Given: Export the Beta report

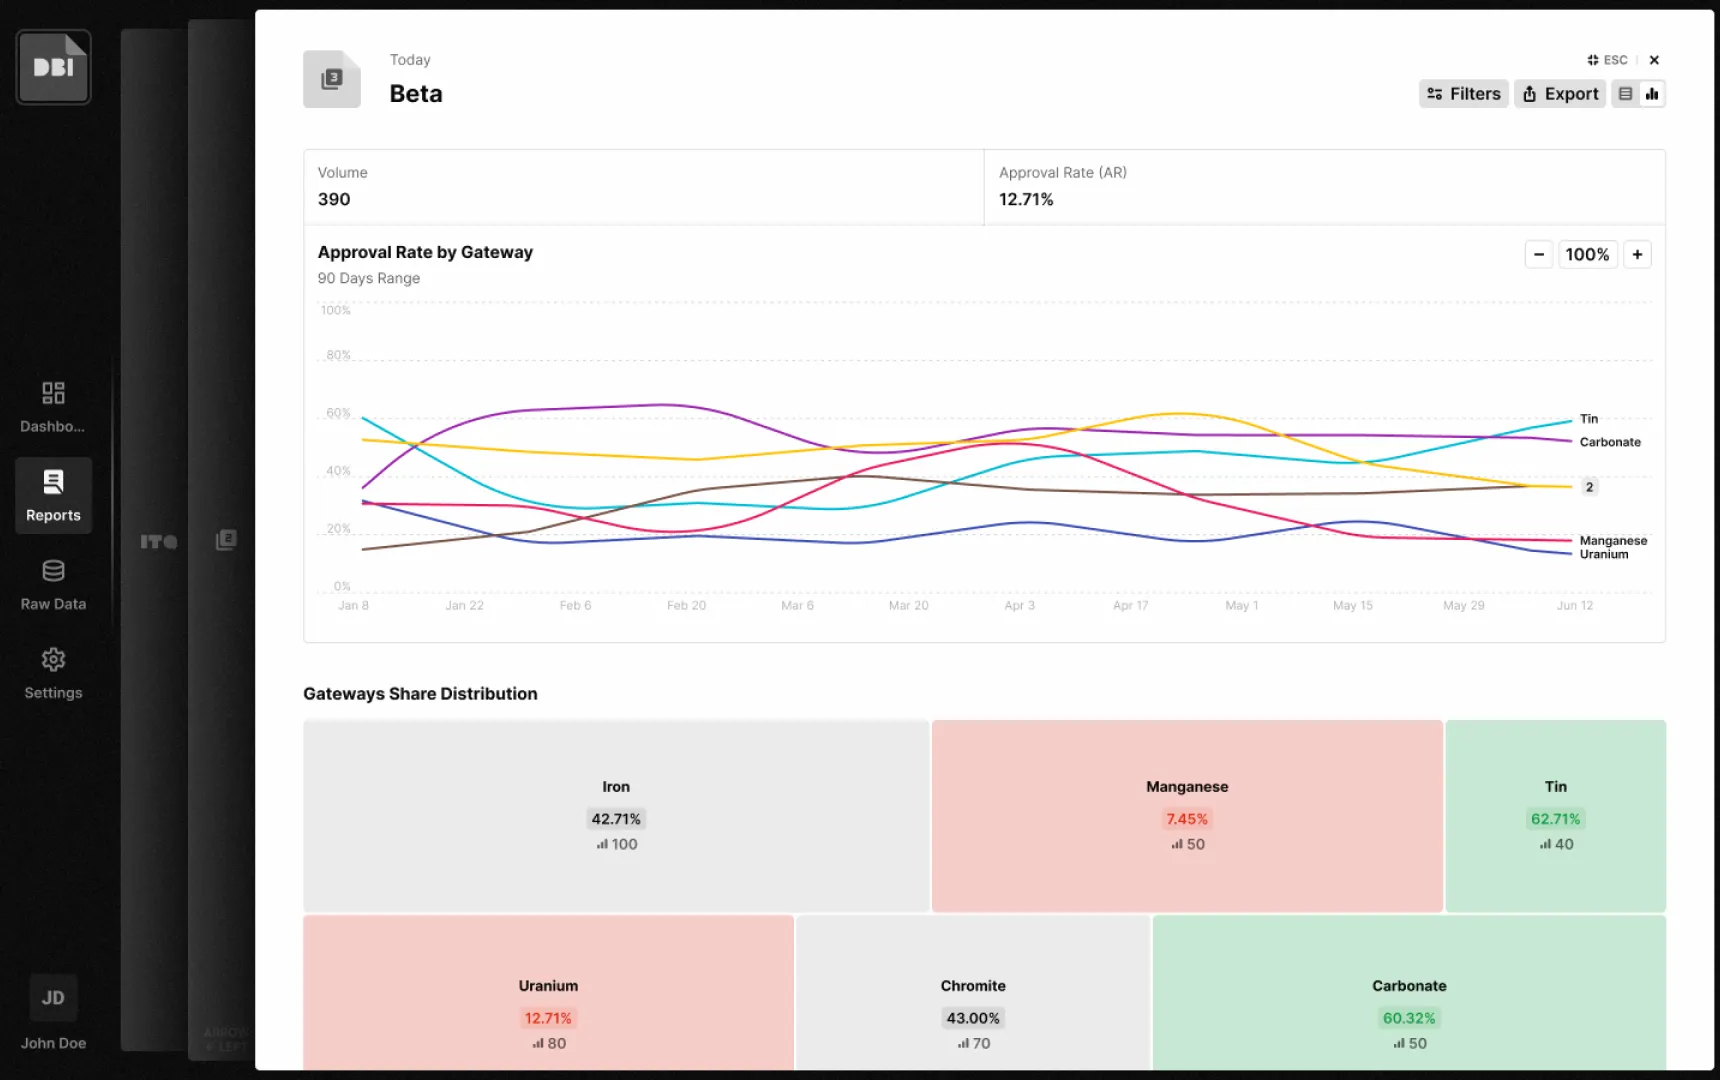Looking at the screenshot, I should (1560, 94).
